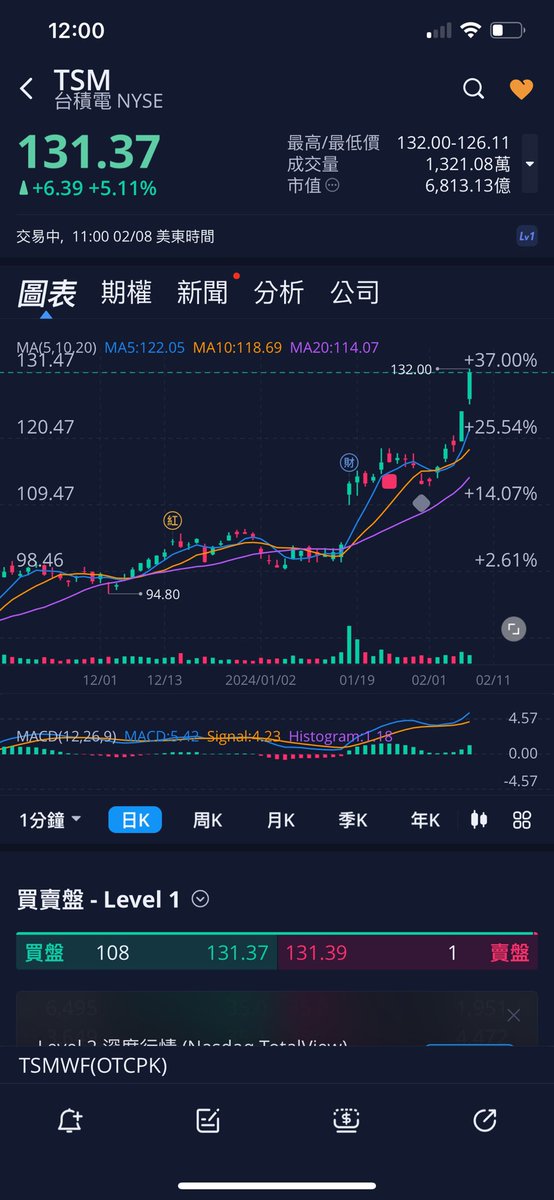
Task: Open candlestick chart style icon
Action: click(479, 820)
